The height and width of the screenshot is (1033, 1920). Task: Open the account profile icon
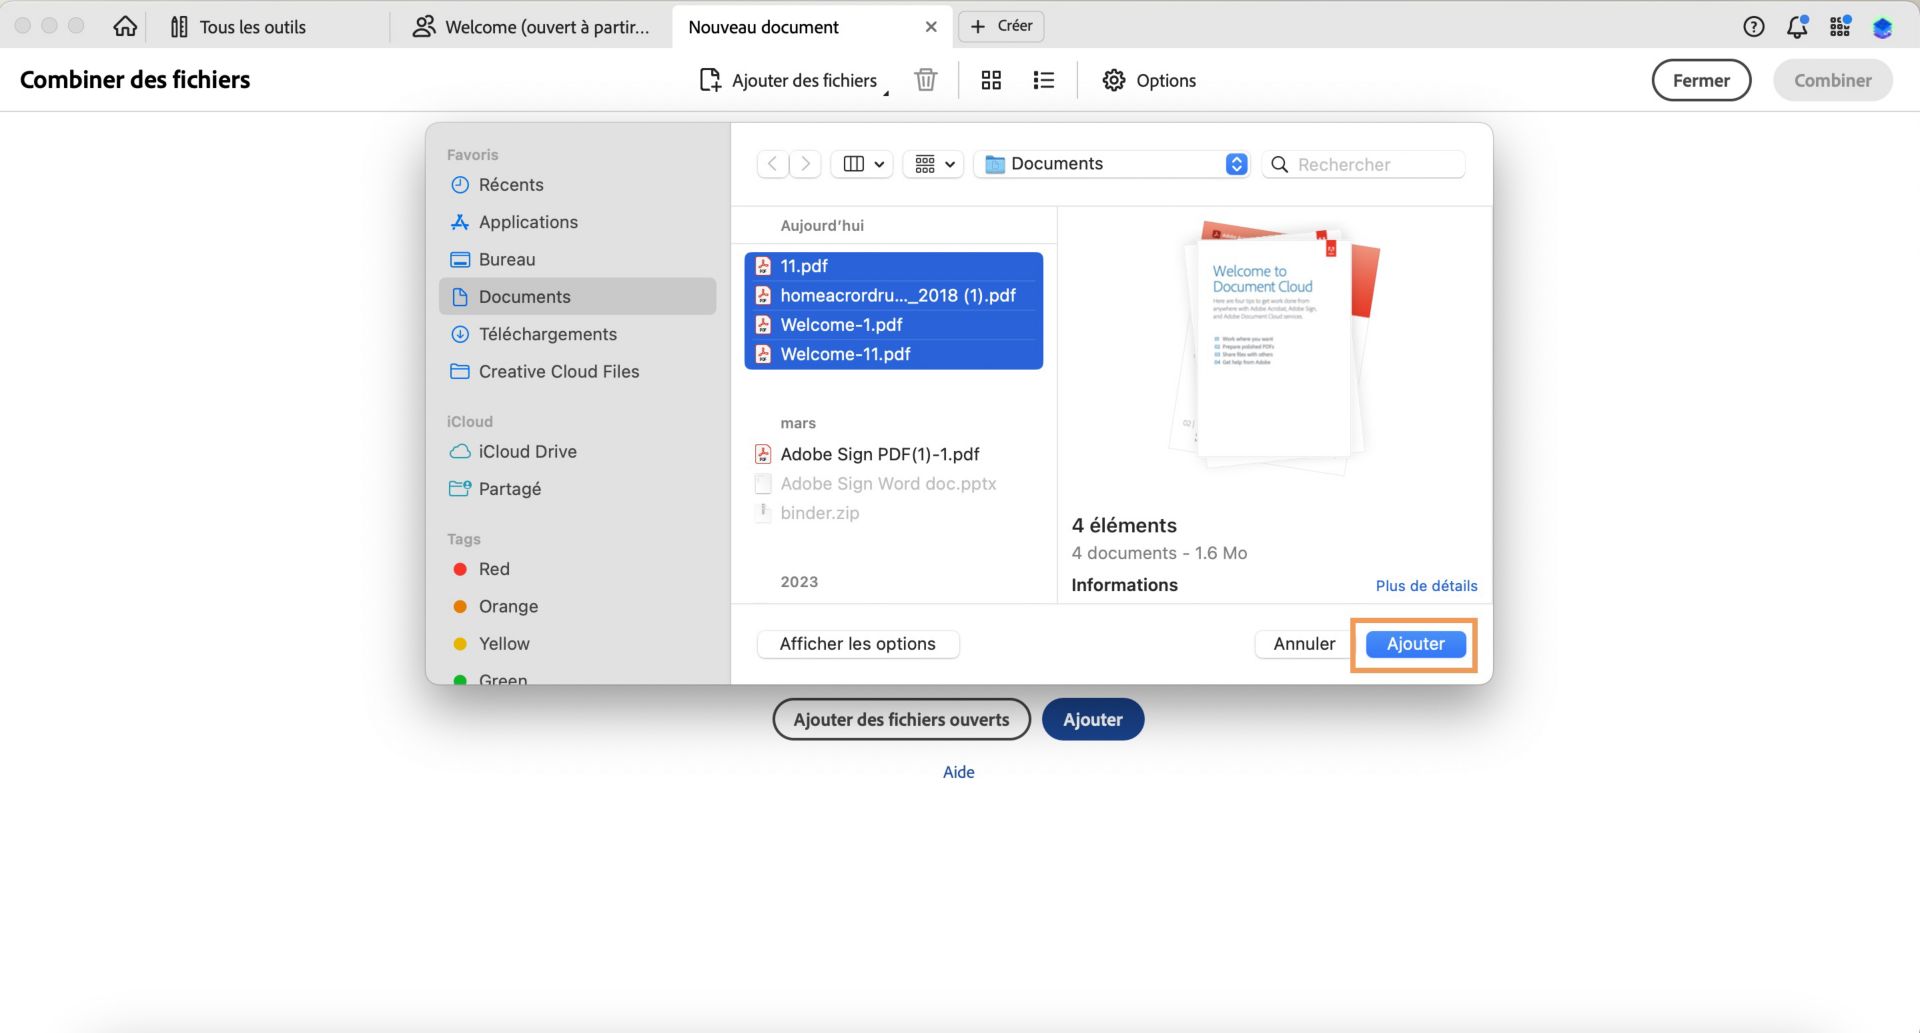1882,27
